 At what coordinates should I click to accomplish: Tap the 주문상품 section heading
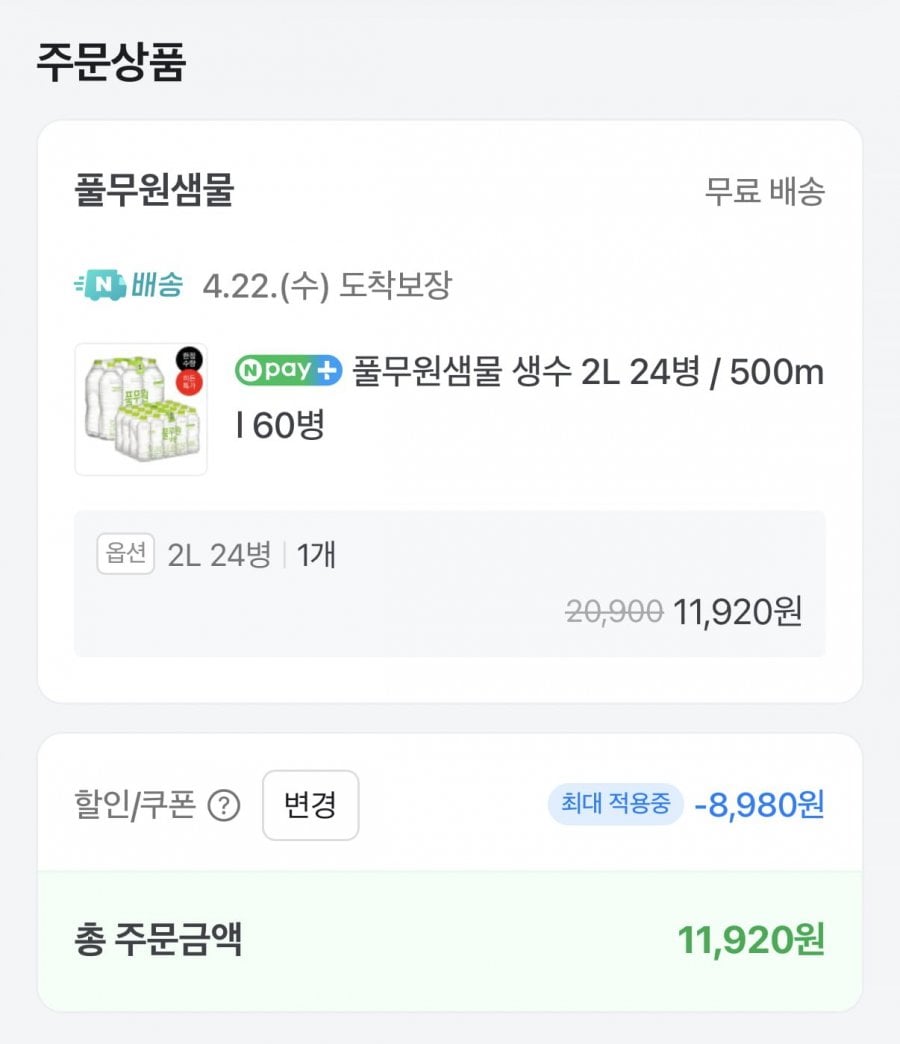pyautogui.click(x=111, y=62)
